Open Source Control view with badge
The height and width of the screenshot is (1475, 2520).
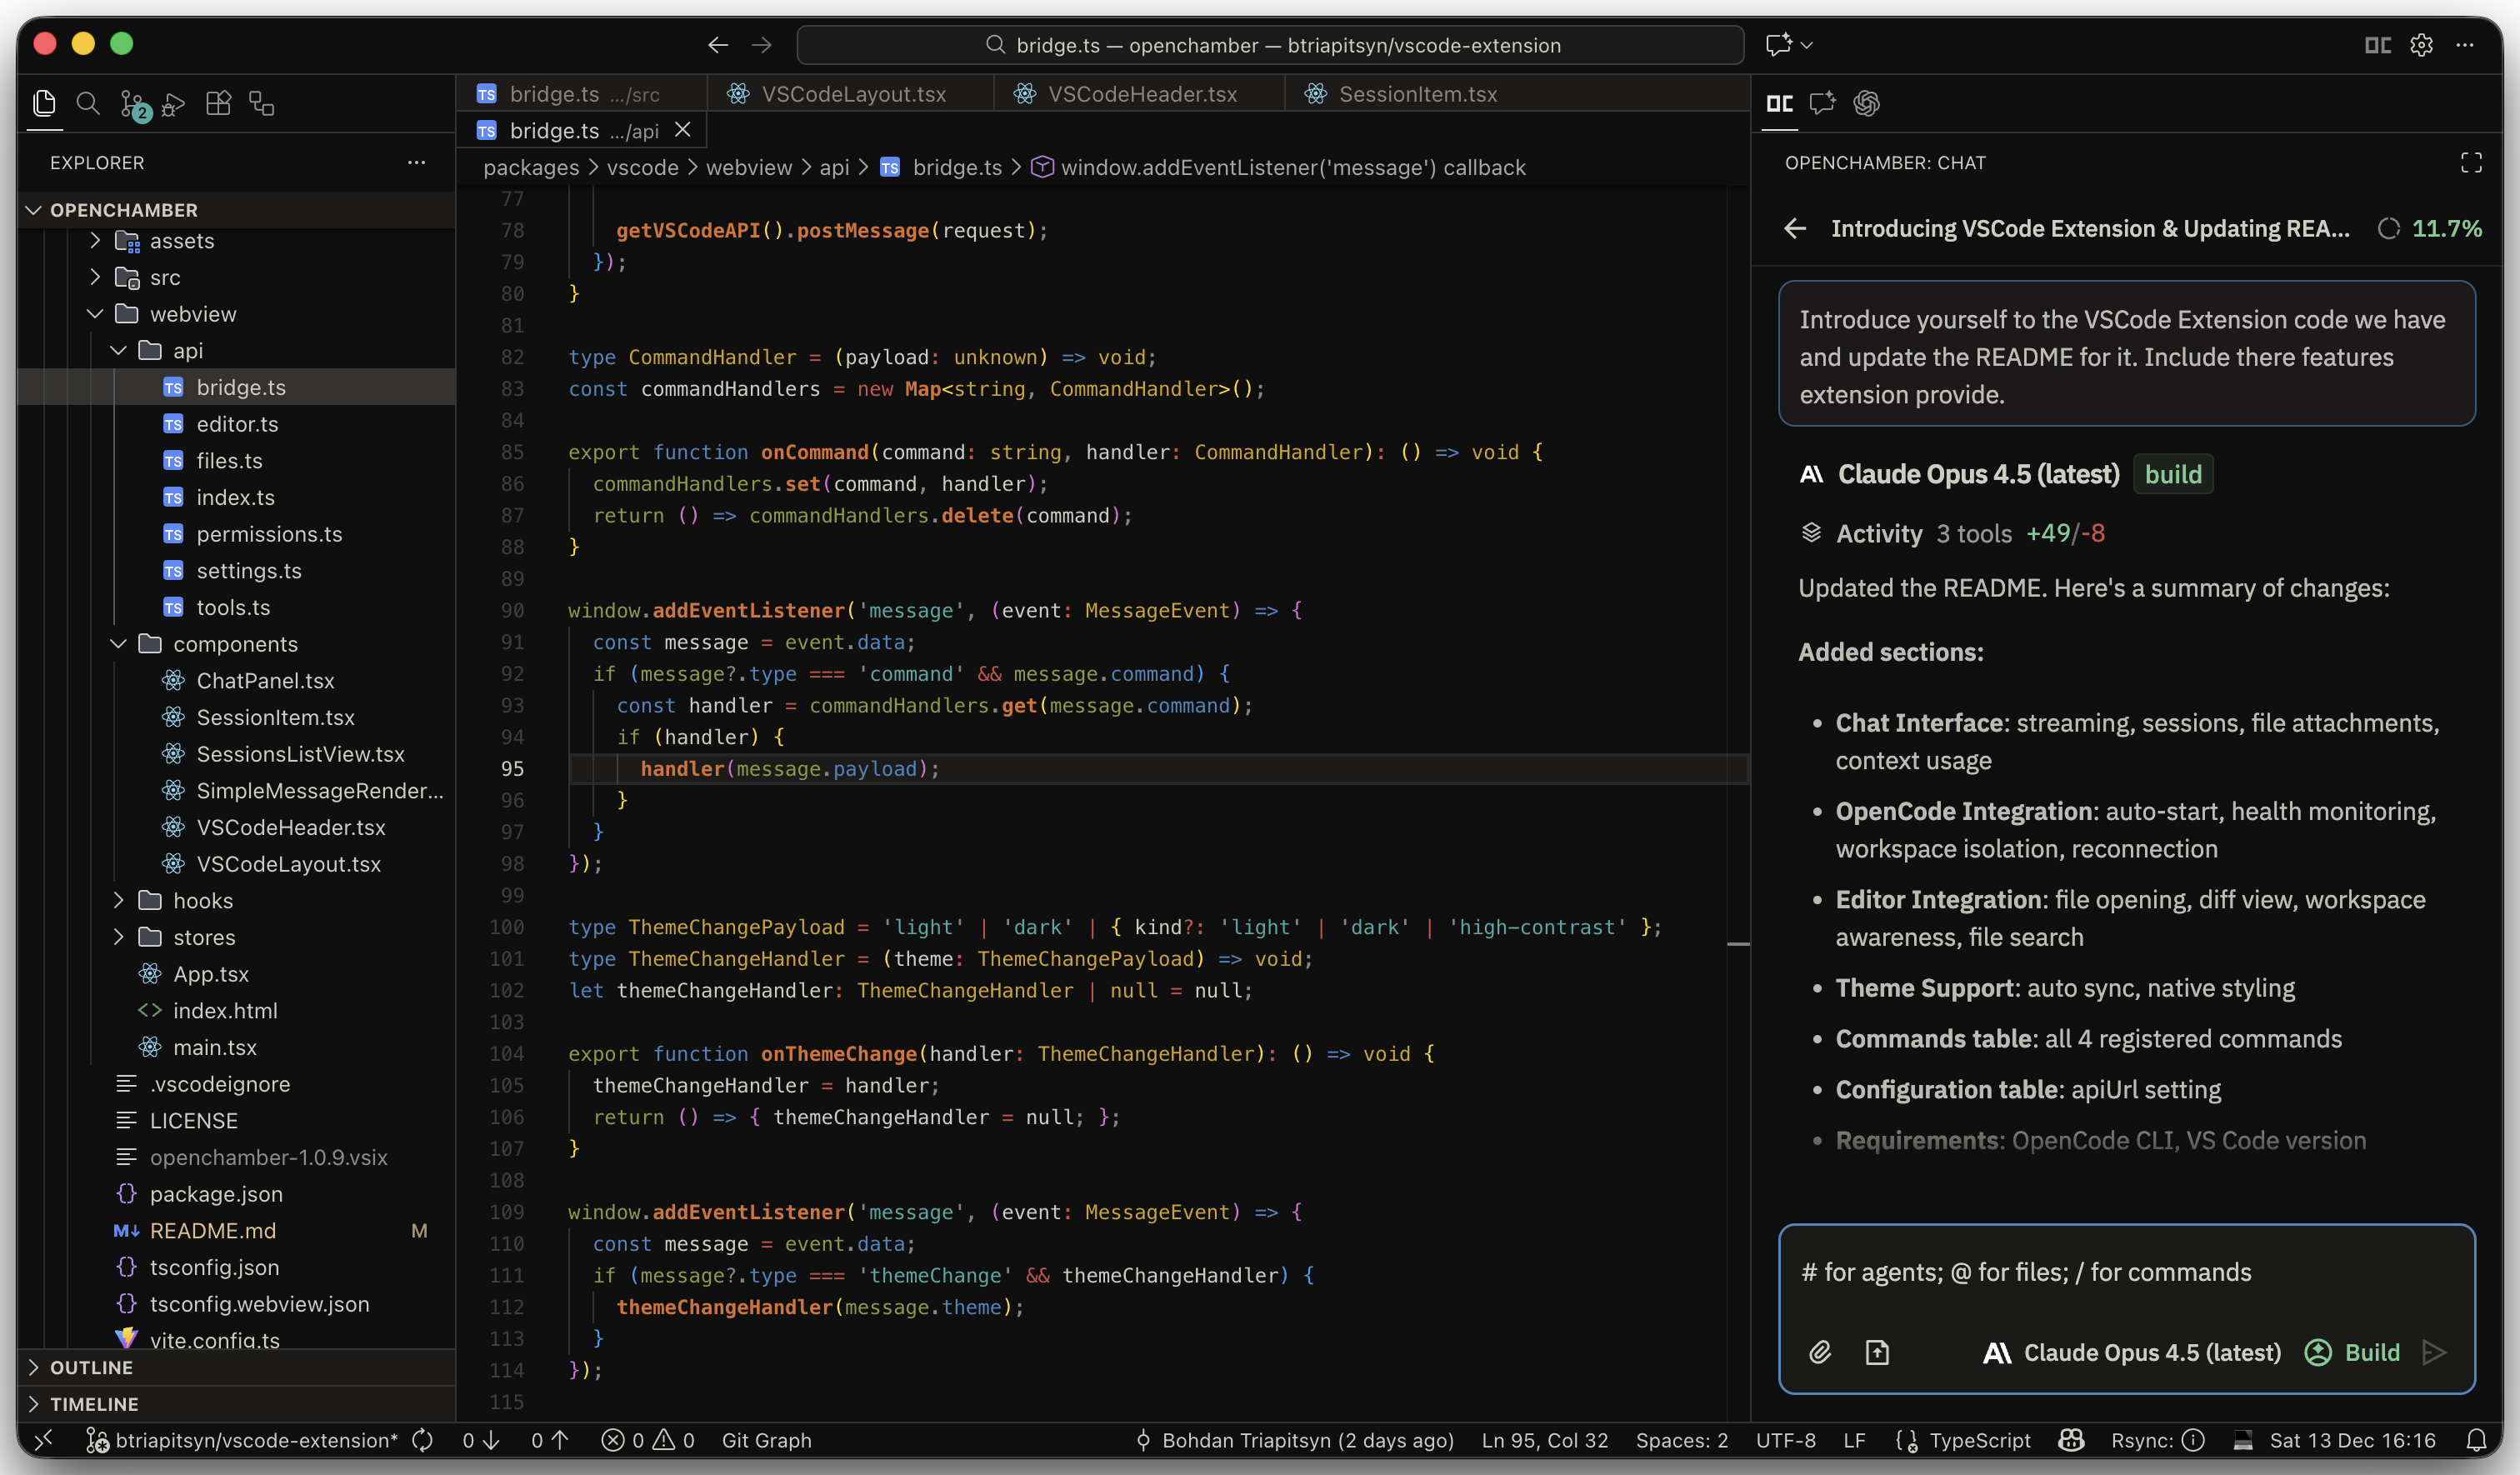click(x=134, y=104)
